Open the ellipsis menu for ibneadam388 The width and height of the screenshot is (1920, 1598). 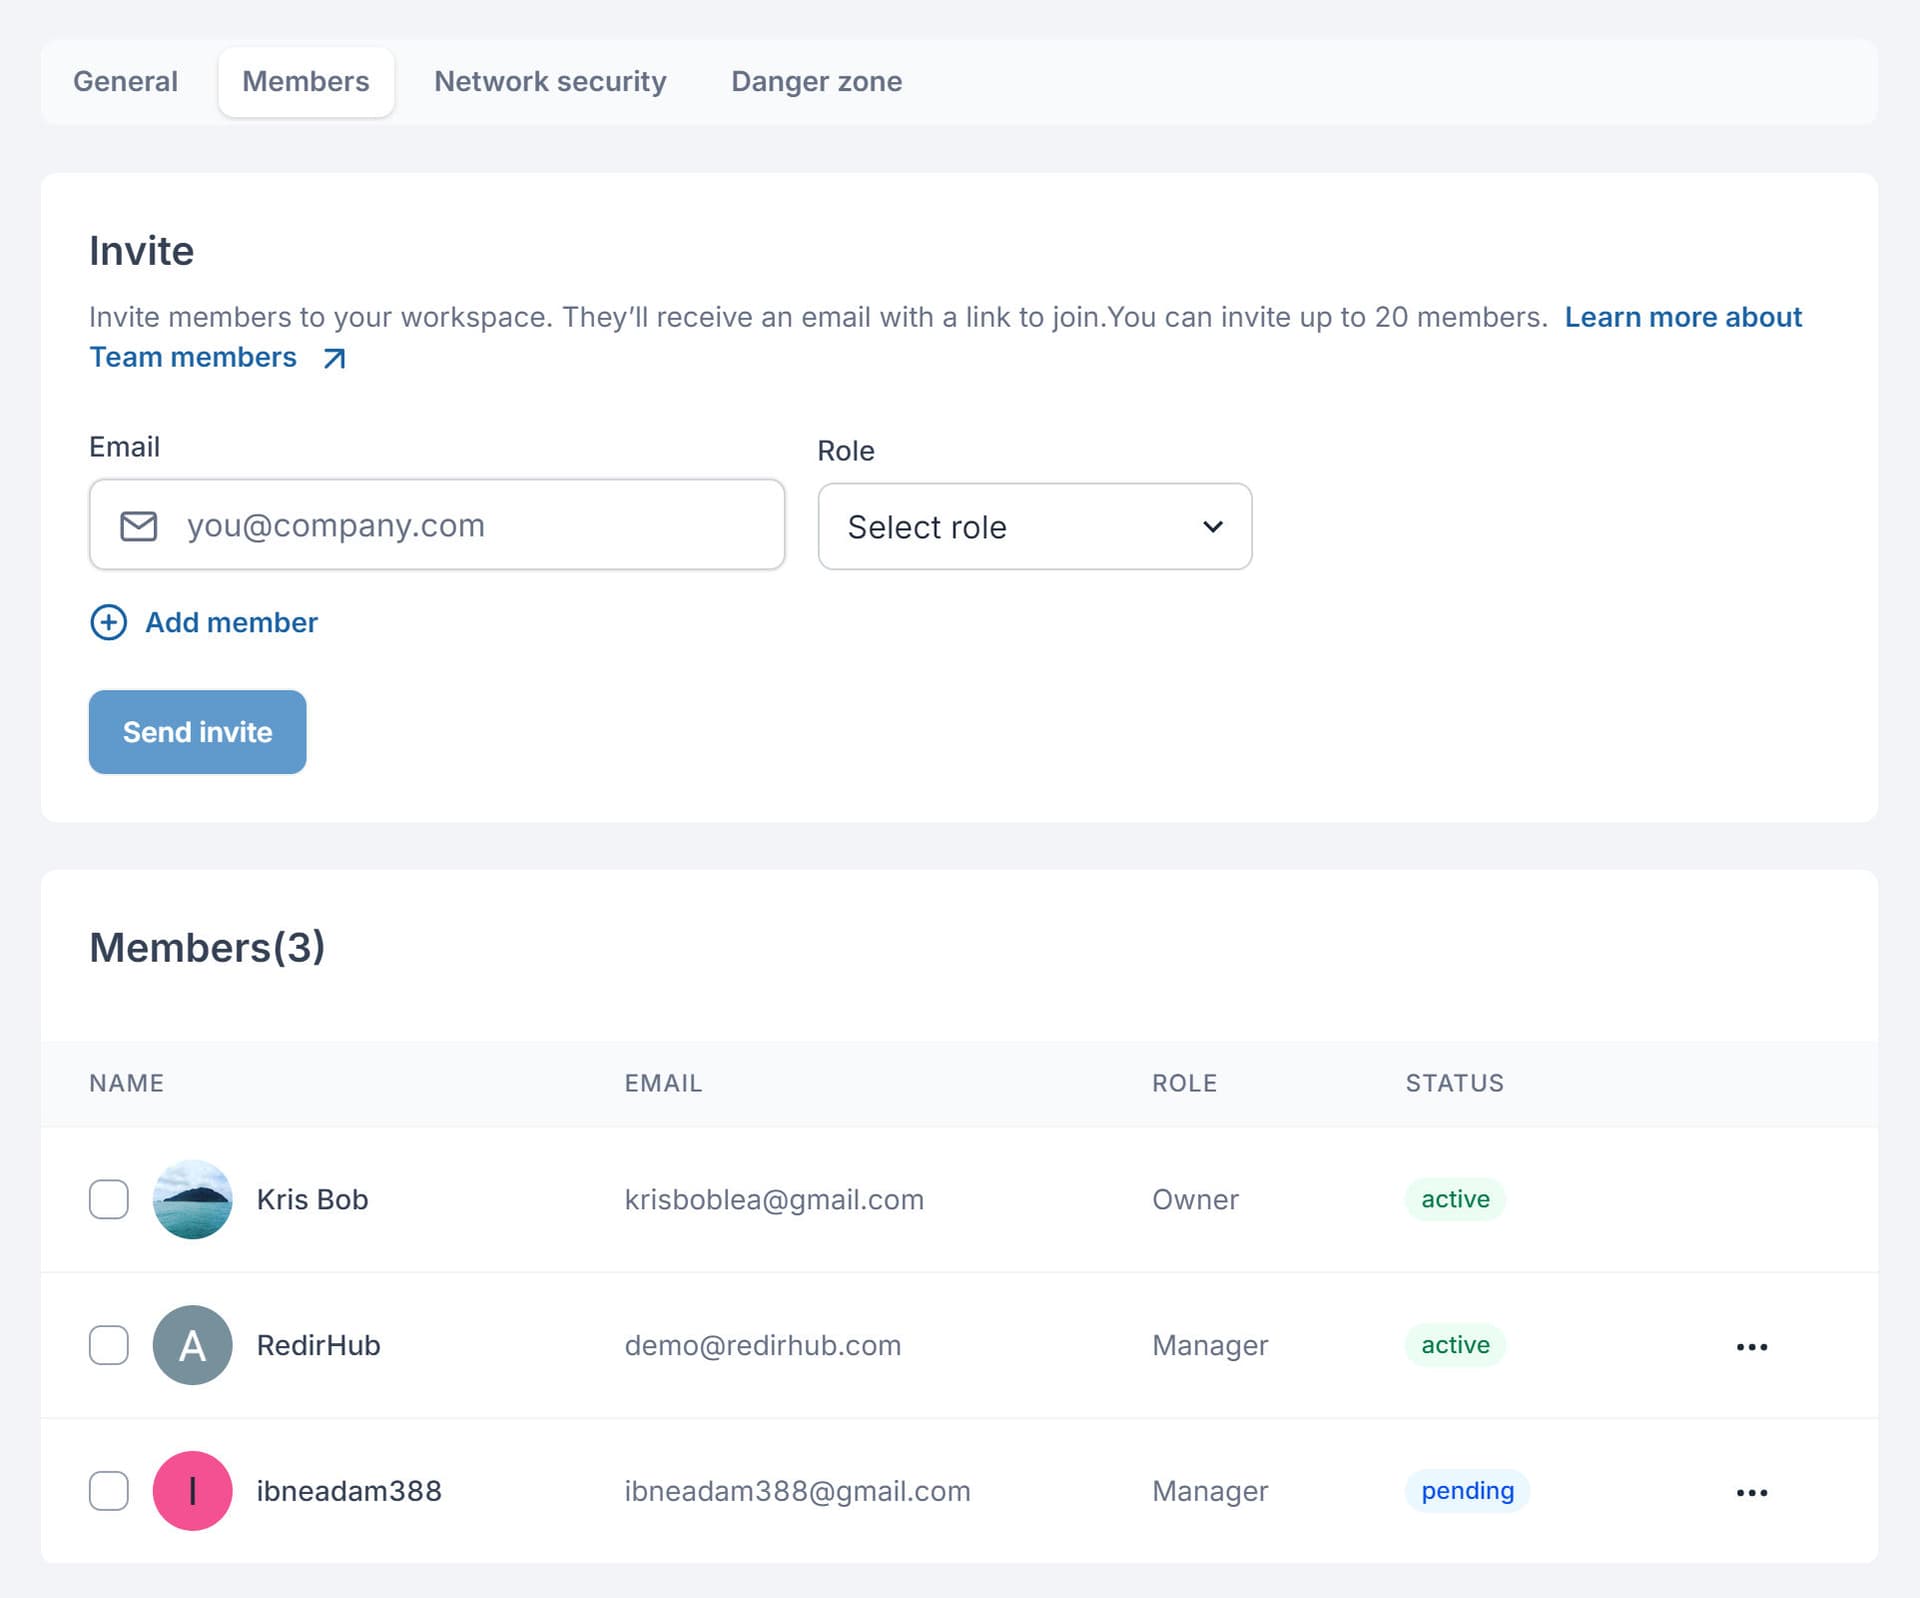coord(1751,1491)
